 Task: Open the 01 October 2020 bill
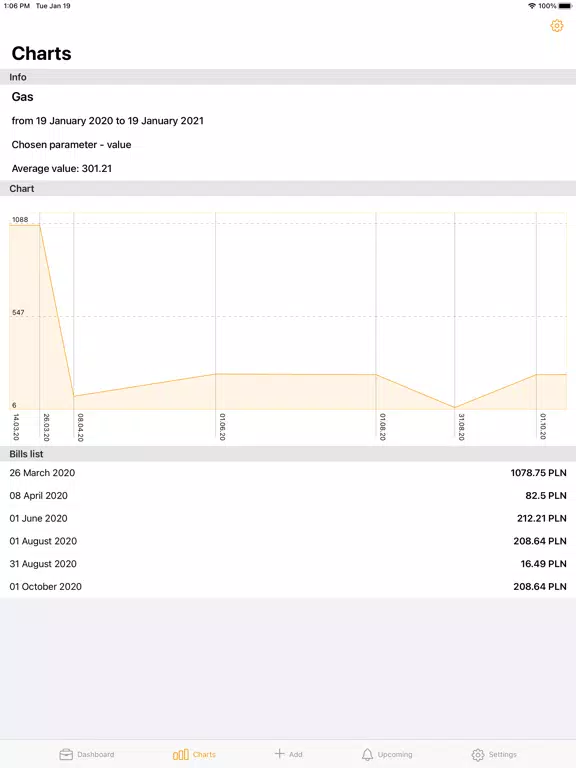click(x=288, y=586)
